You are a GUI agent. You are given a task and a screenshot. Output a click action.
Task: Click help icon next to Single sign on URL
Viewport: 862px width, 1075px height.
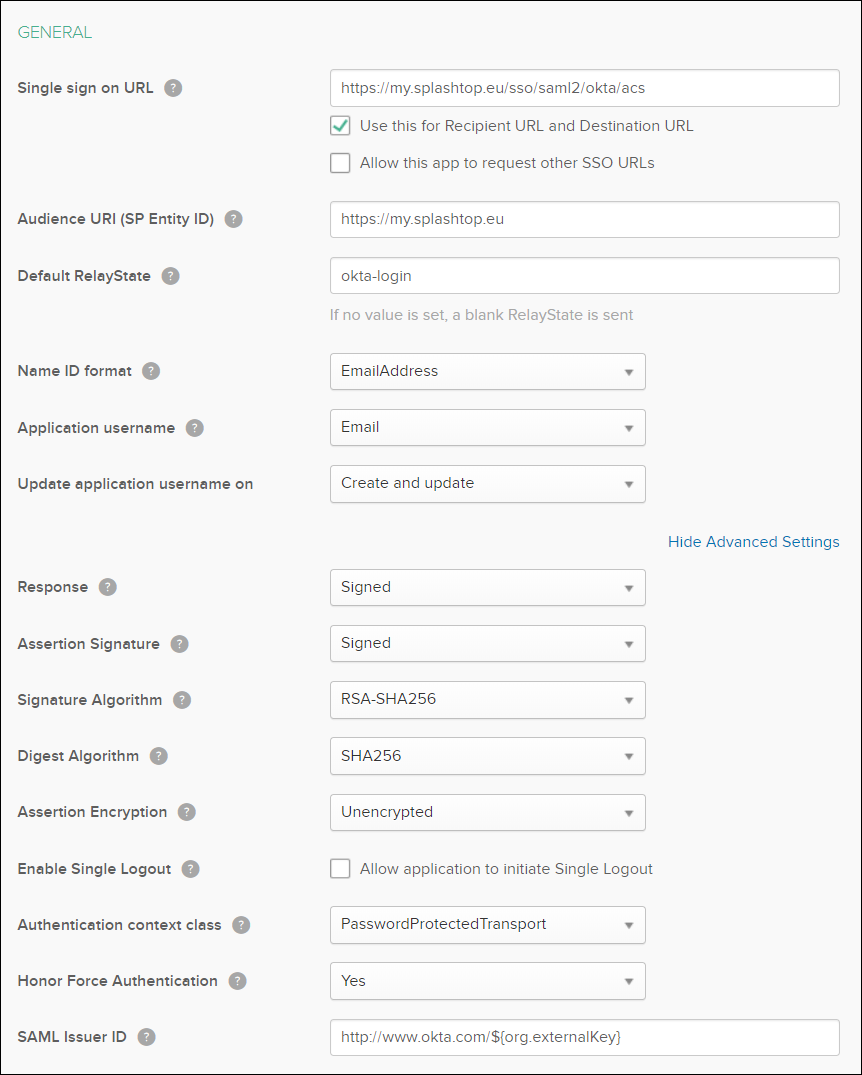coord(173,88)
